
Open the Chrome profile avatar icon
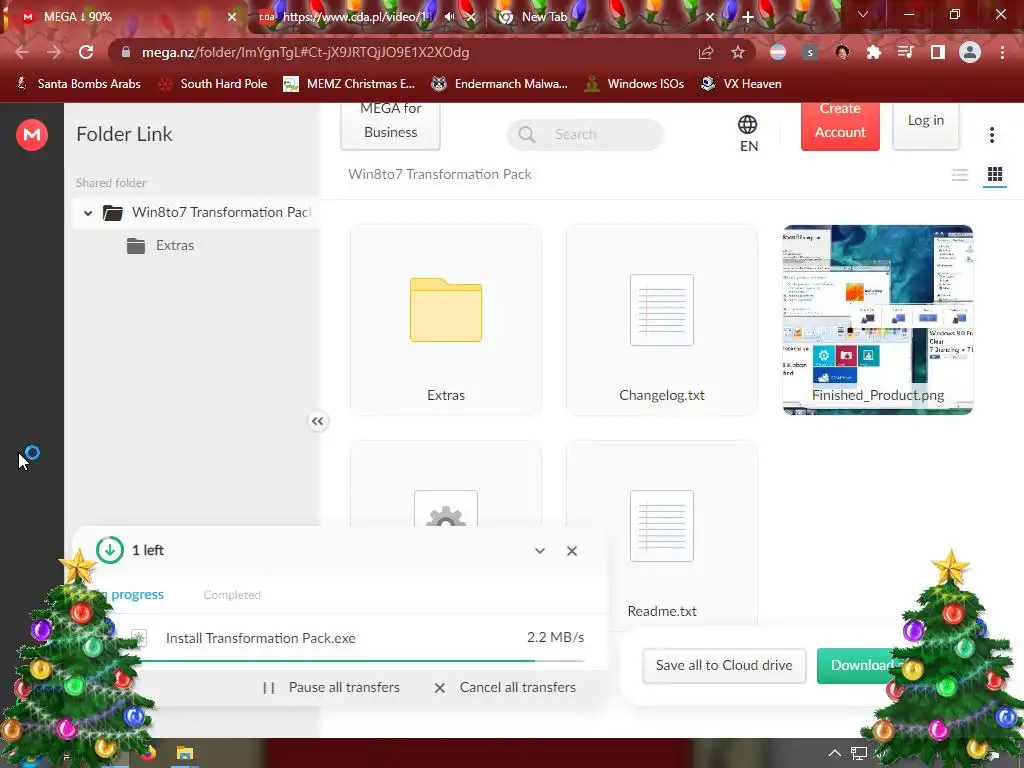[x=970, y=52]
